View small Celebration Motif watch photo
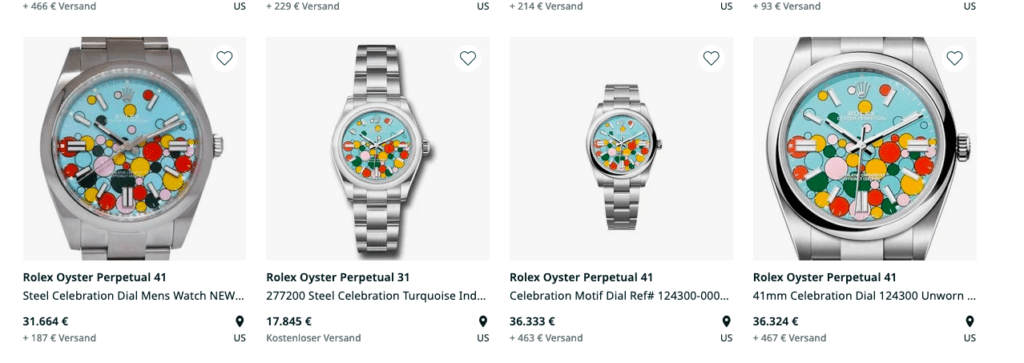The width and height of the screenshot is (1024, 363). click(621, 149)
